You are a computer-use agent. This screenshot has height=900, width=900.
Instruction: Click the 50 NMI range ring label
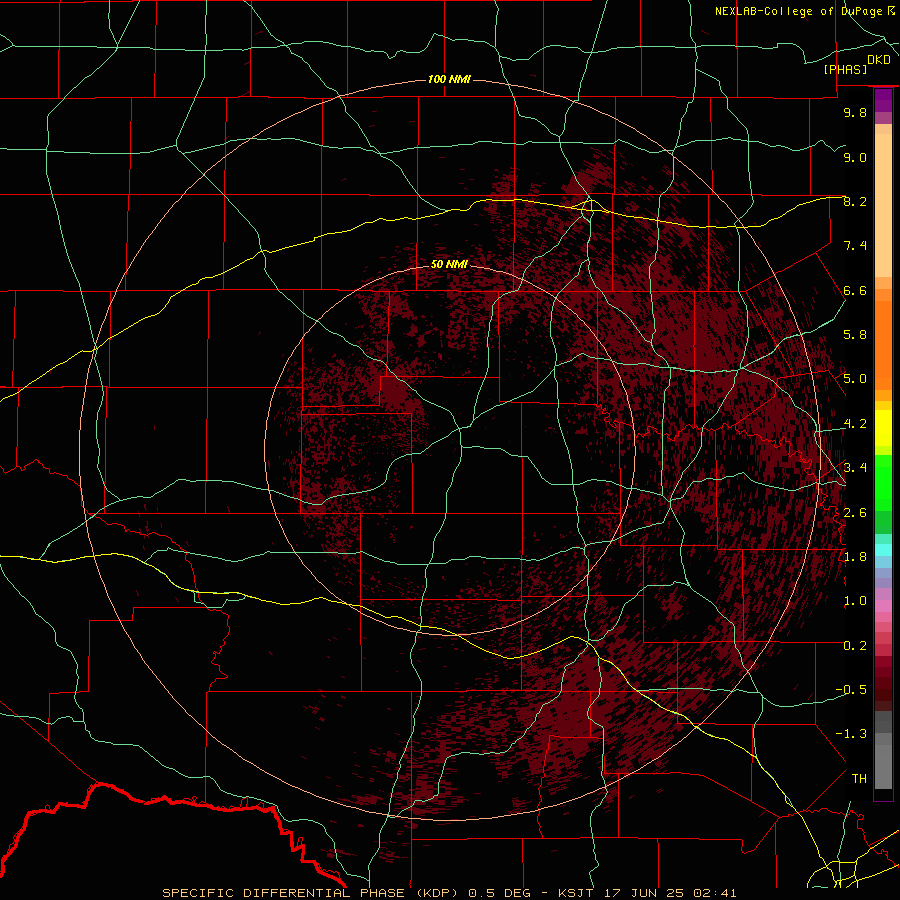[x=449, y=264]
